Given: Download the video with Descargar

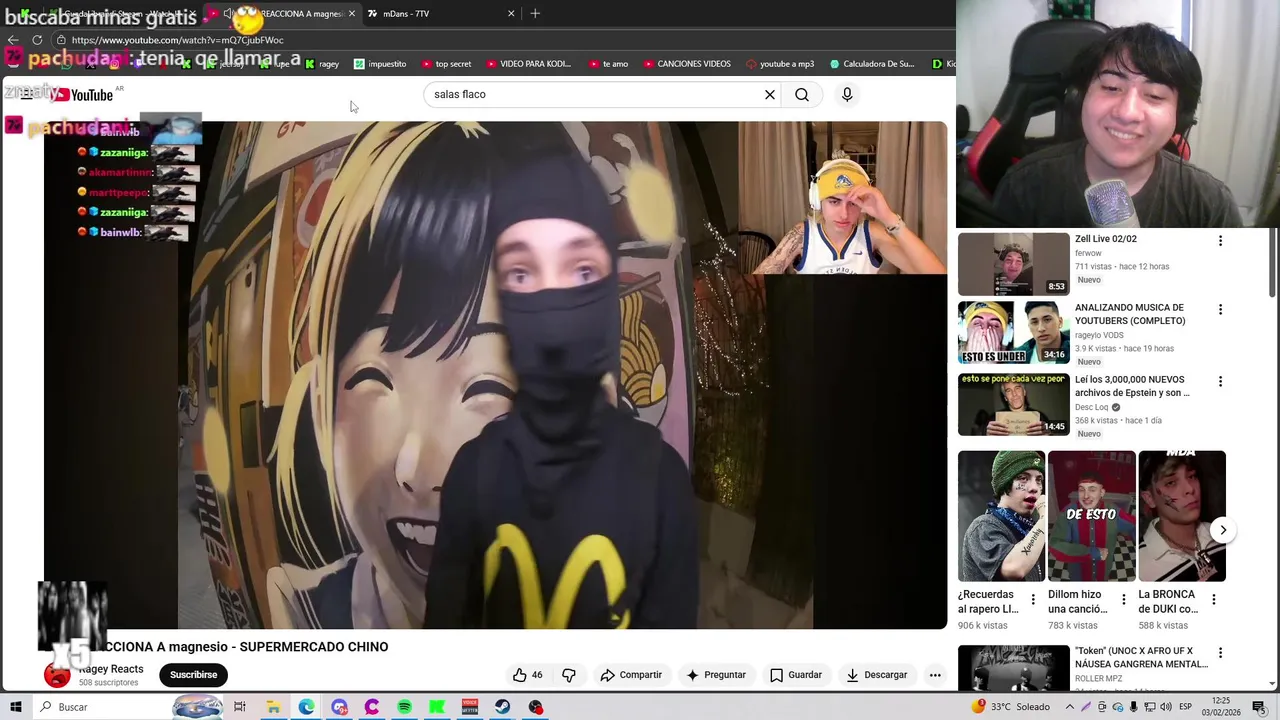Looking at the screenshot, I should [x=877, y=675].
